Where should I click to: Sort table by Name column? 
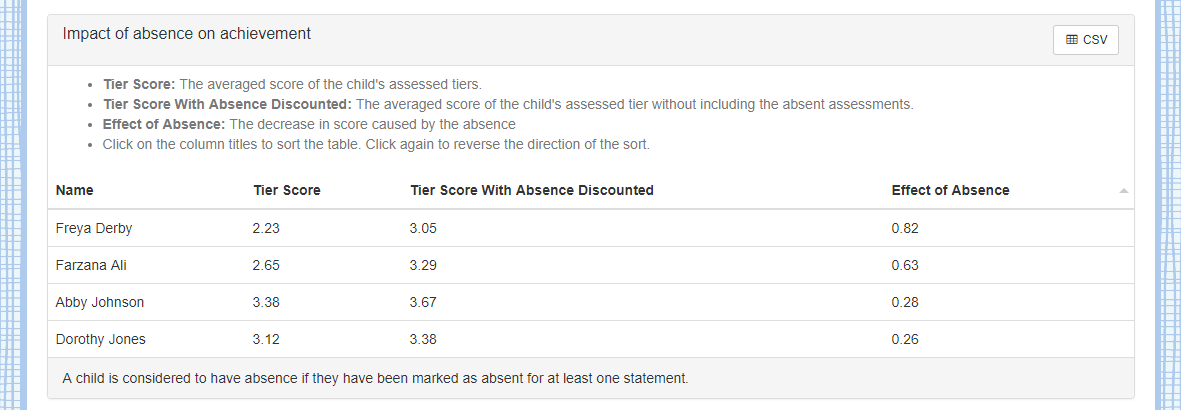click(x=75, y=190)
